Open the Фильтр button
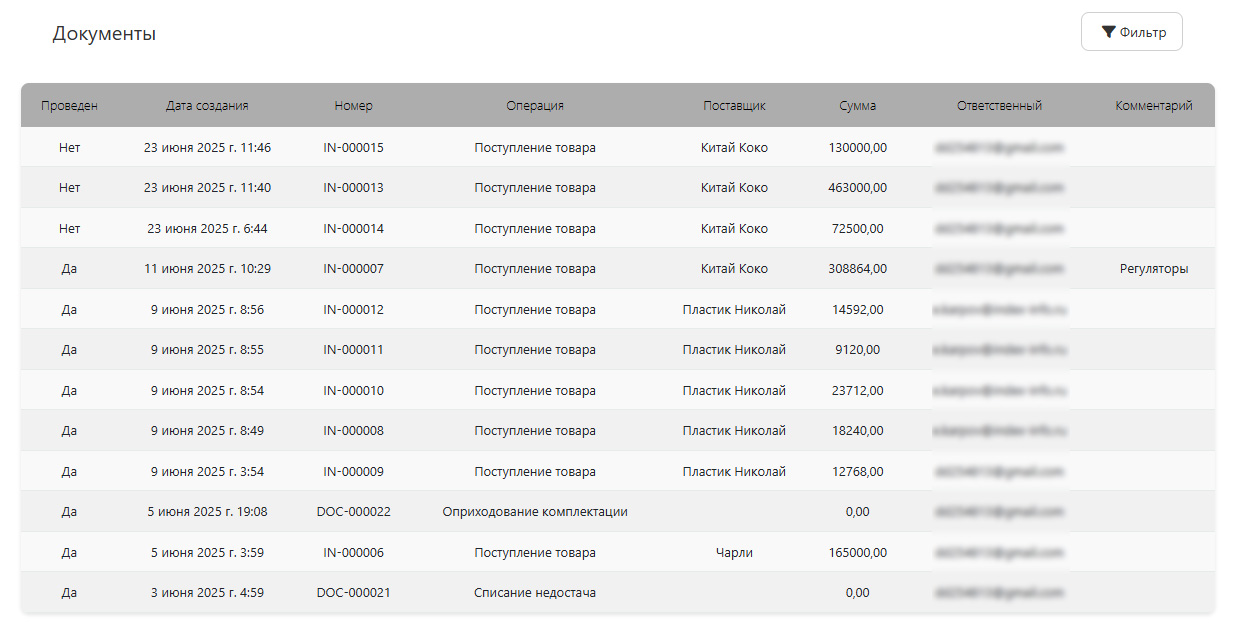The width and height of the screenshot is (1236, 623). 1132,32
